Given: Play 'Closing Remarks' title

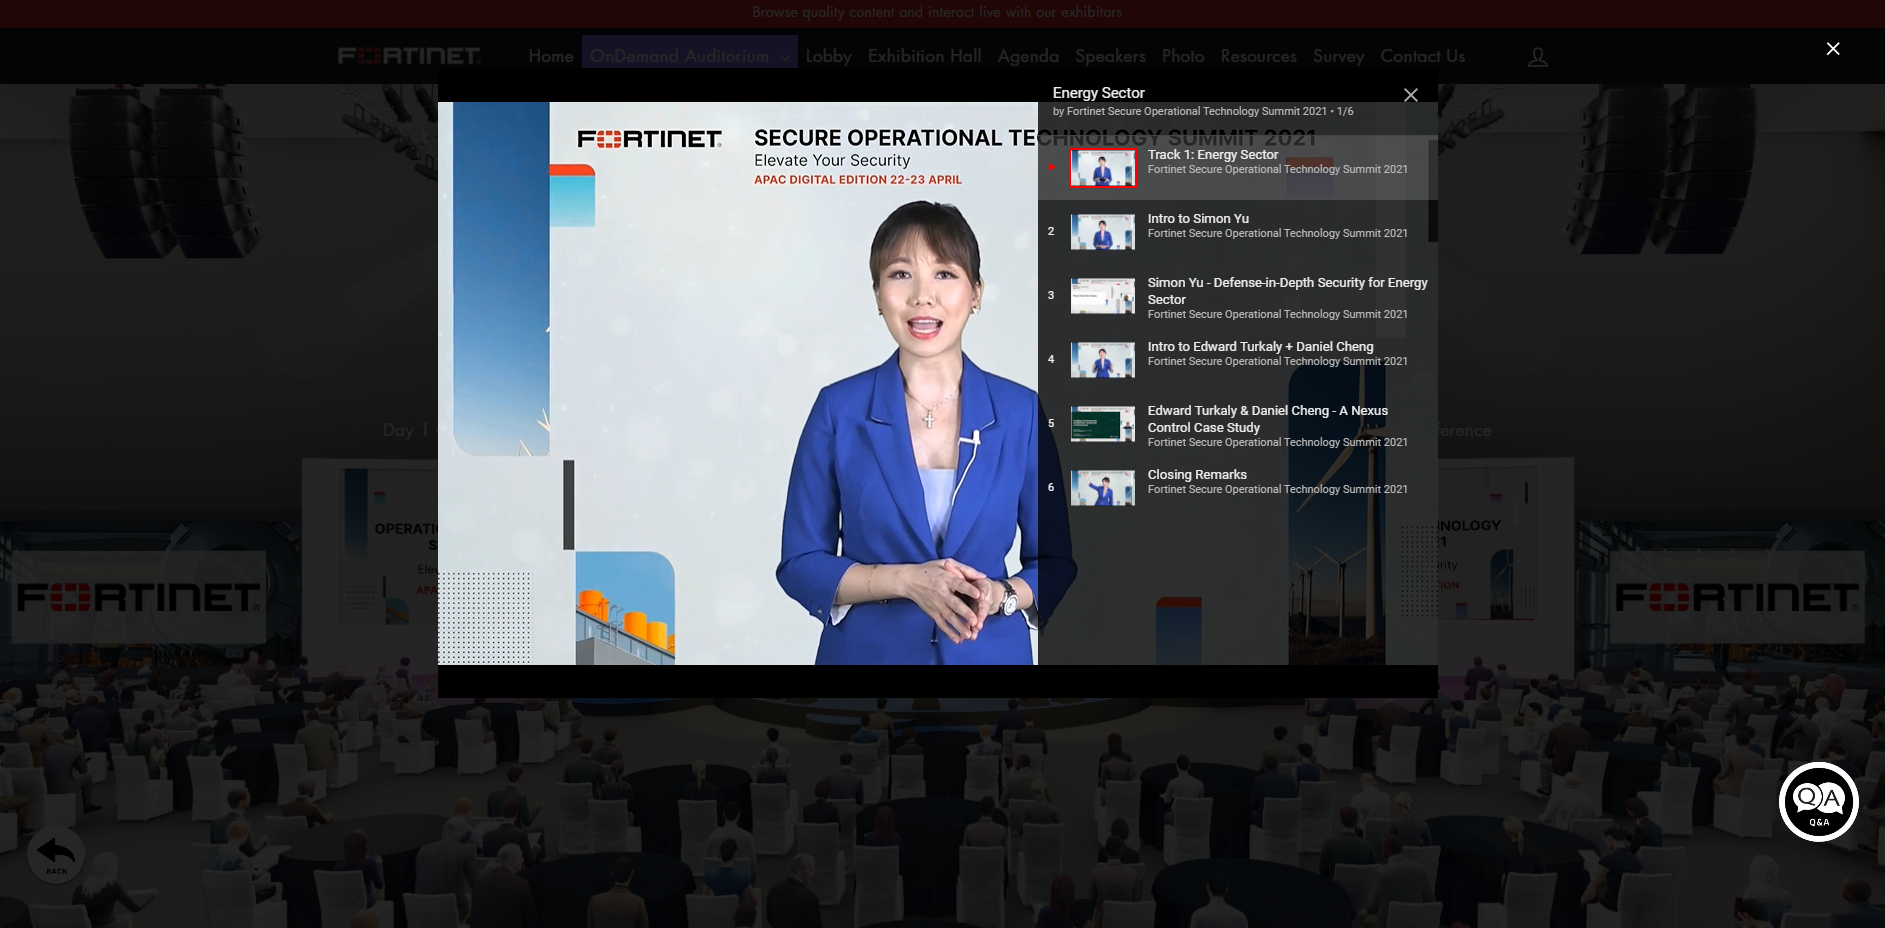Looking at the screenshot, I should pos(1197,474).
